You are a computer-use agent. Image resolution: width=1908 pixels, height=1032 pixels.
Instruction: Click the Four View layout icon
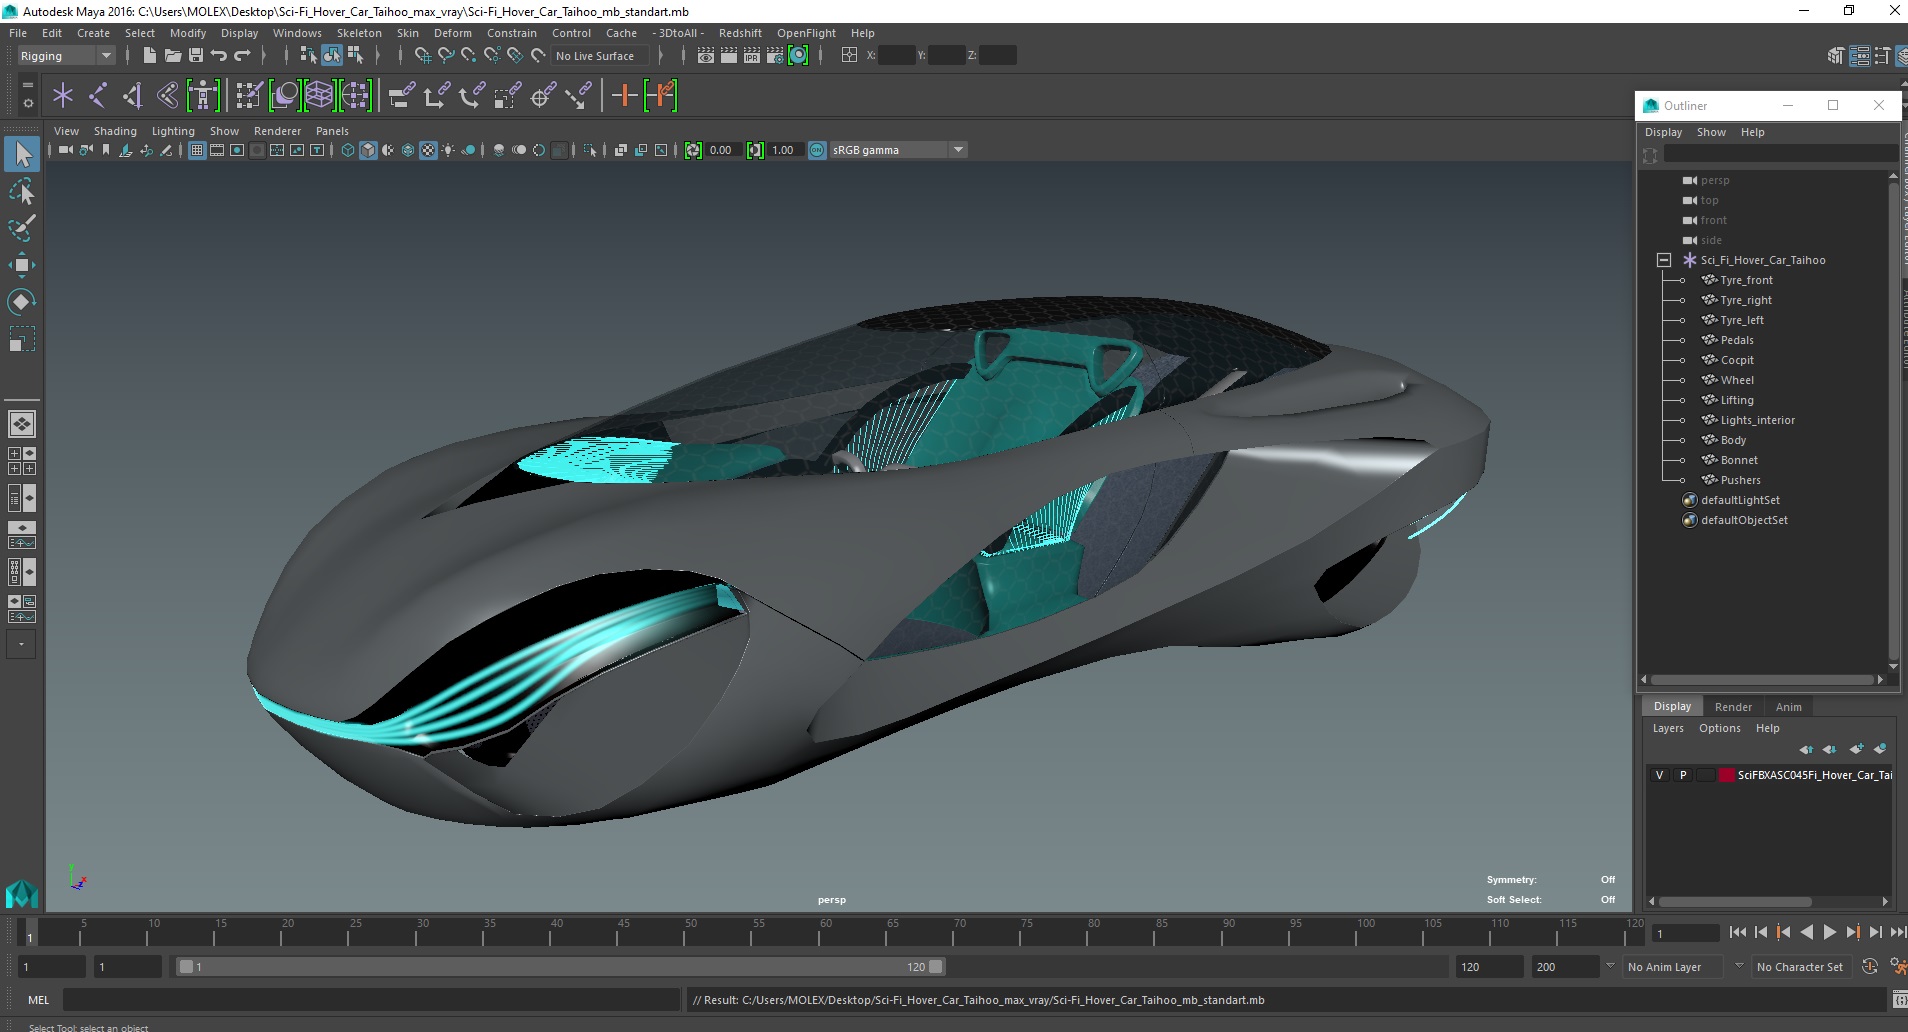coord(22,461)
